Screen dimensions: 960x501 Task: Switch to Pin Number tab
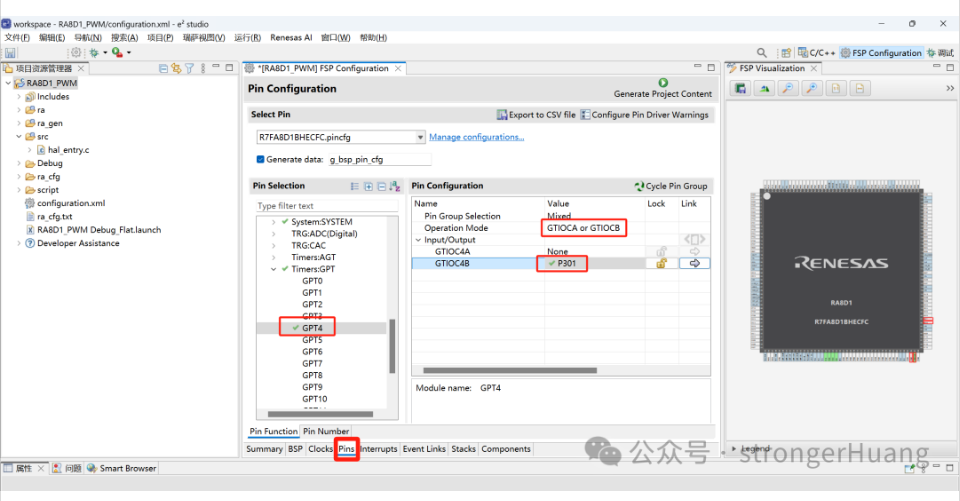[326, 431]
